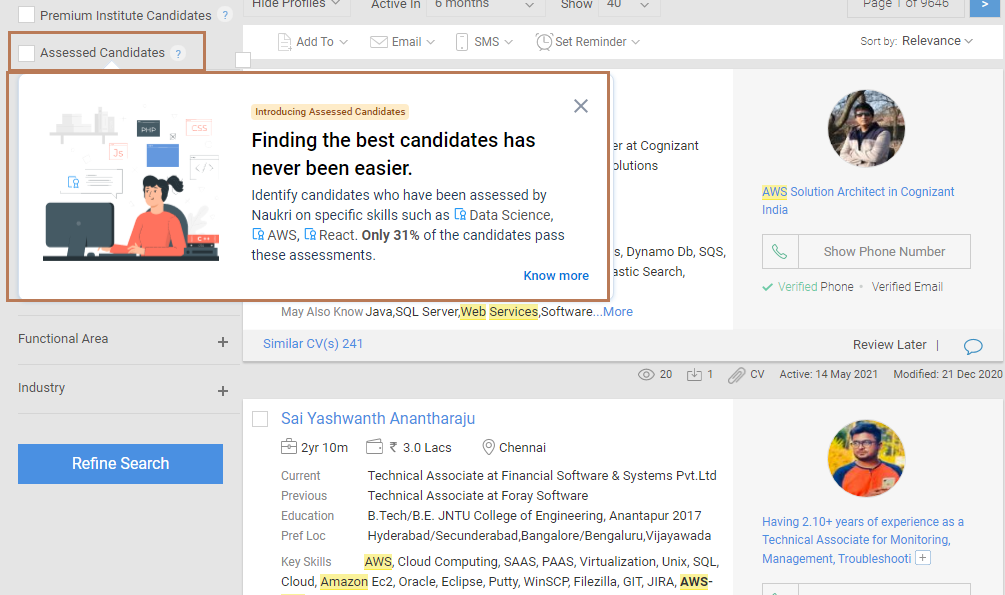The width and height of the screenshot is (1005, 595).
Task: Open Assessed Candidates help question icon
Action: click(x=179, y=53)
